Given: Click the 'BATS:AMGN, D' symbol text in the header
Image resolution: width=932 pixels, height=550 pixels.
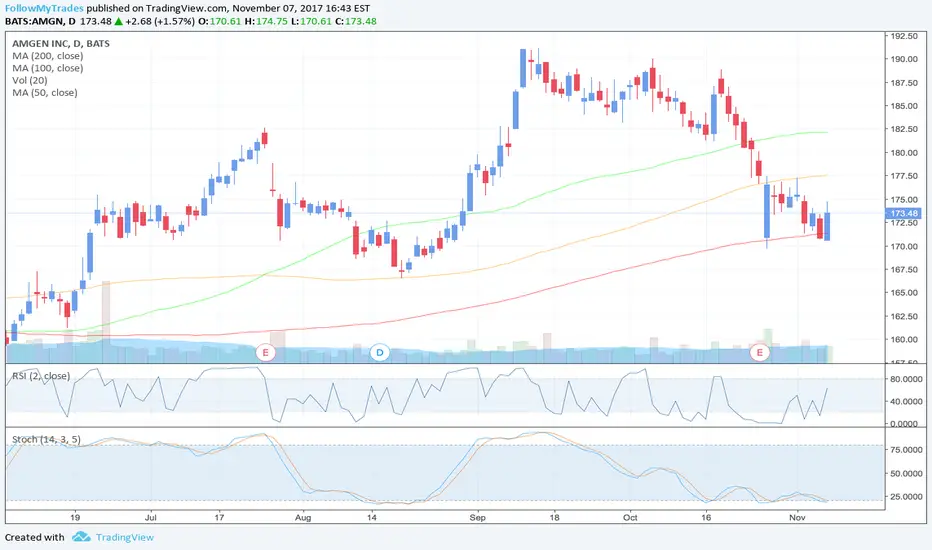Looking at the screenshot, I should (x=40, y=21).
